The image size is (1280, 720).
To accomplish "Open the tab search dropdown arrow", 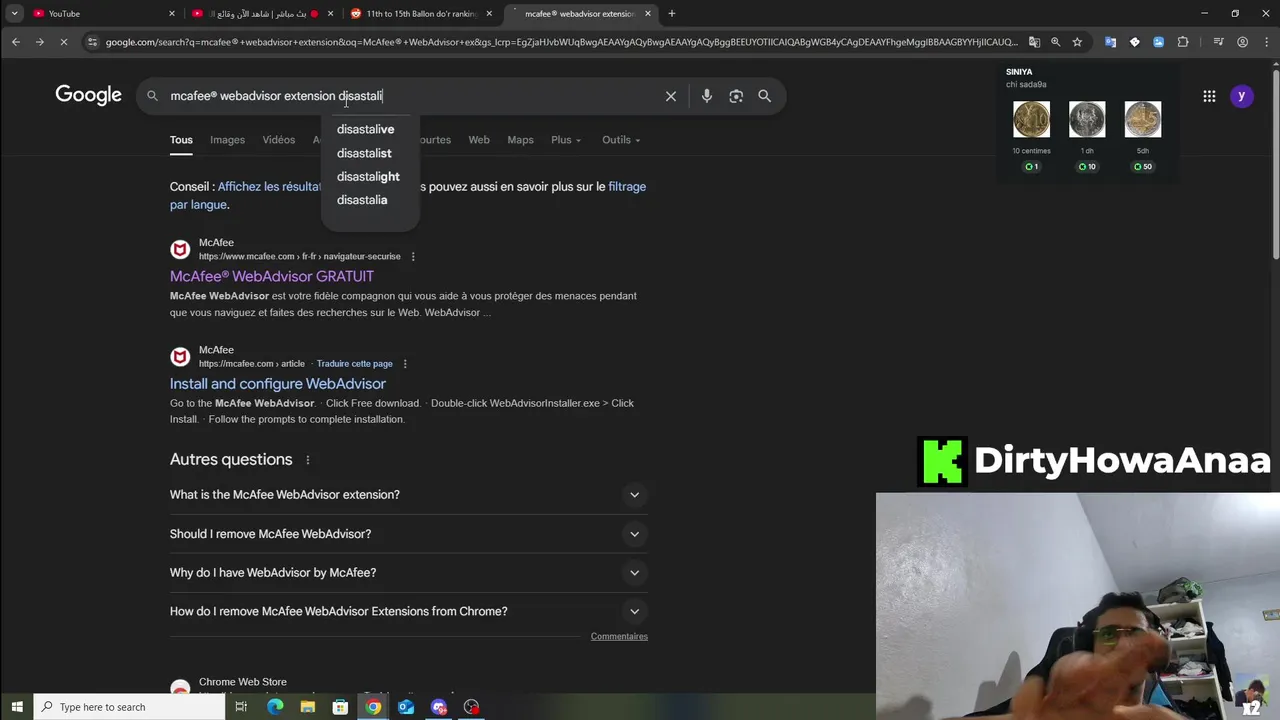I will [x=14, y=13].
